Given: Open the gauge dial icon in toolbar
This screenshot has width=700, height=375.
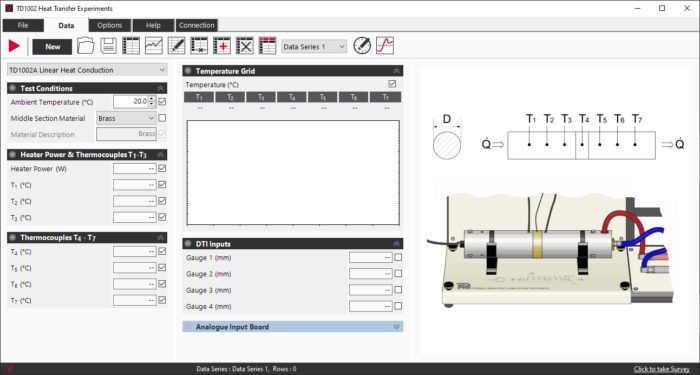Looking at the screenshot, I should pyautogui.click(x=362, y=46).
